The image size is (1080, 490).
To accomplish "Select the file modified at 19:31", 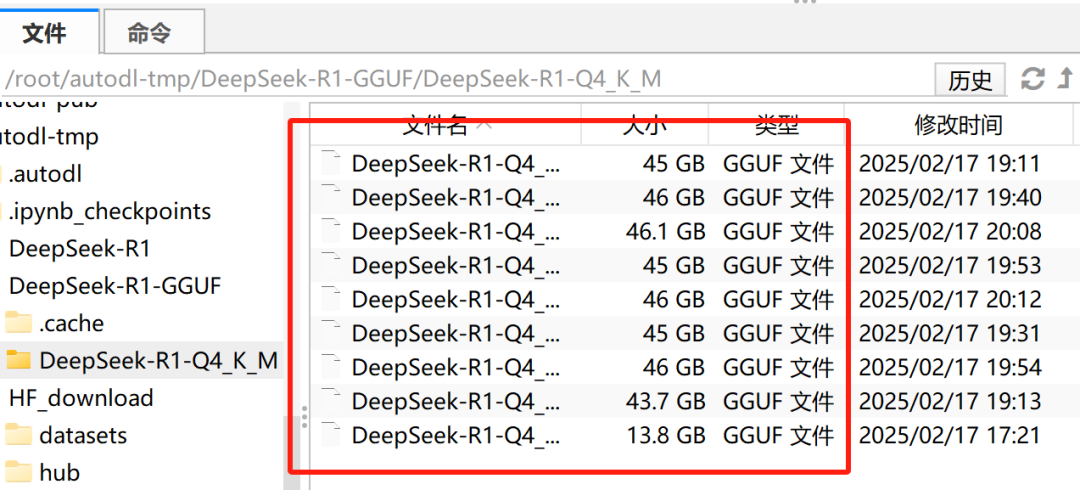I will tap(691, 333).
